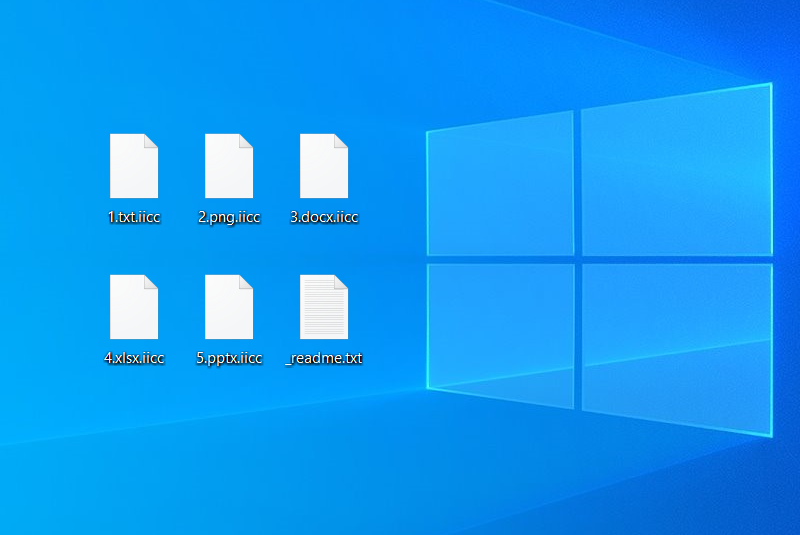Click the "3.docx.iicc" filename text
The width and height of the screenshot is (800, 535).
324,217
